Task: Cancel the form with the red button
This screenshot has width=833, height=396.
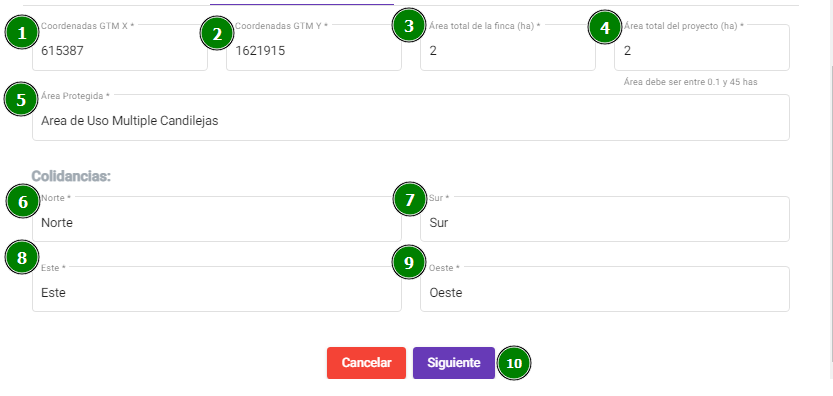Action: pos(366,363)
